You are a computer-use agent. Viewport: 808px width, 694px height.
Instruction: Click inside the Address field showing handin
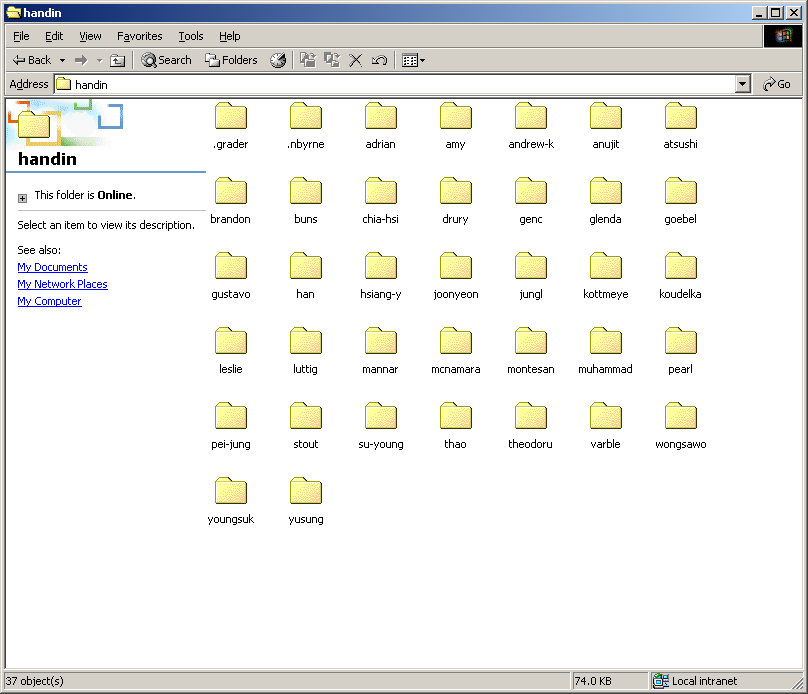tap(400, 85)
